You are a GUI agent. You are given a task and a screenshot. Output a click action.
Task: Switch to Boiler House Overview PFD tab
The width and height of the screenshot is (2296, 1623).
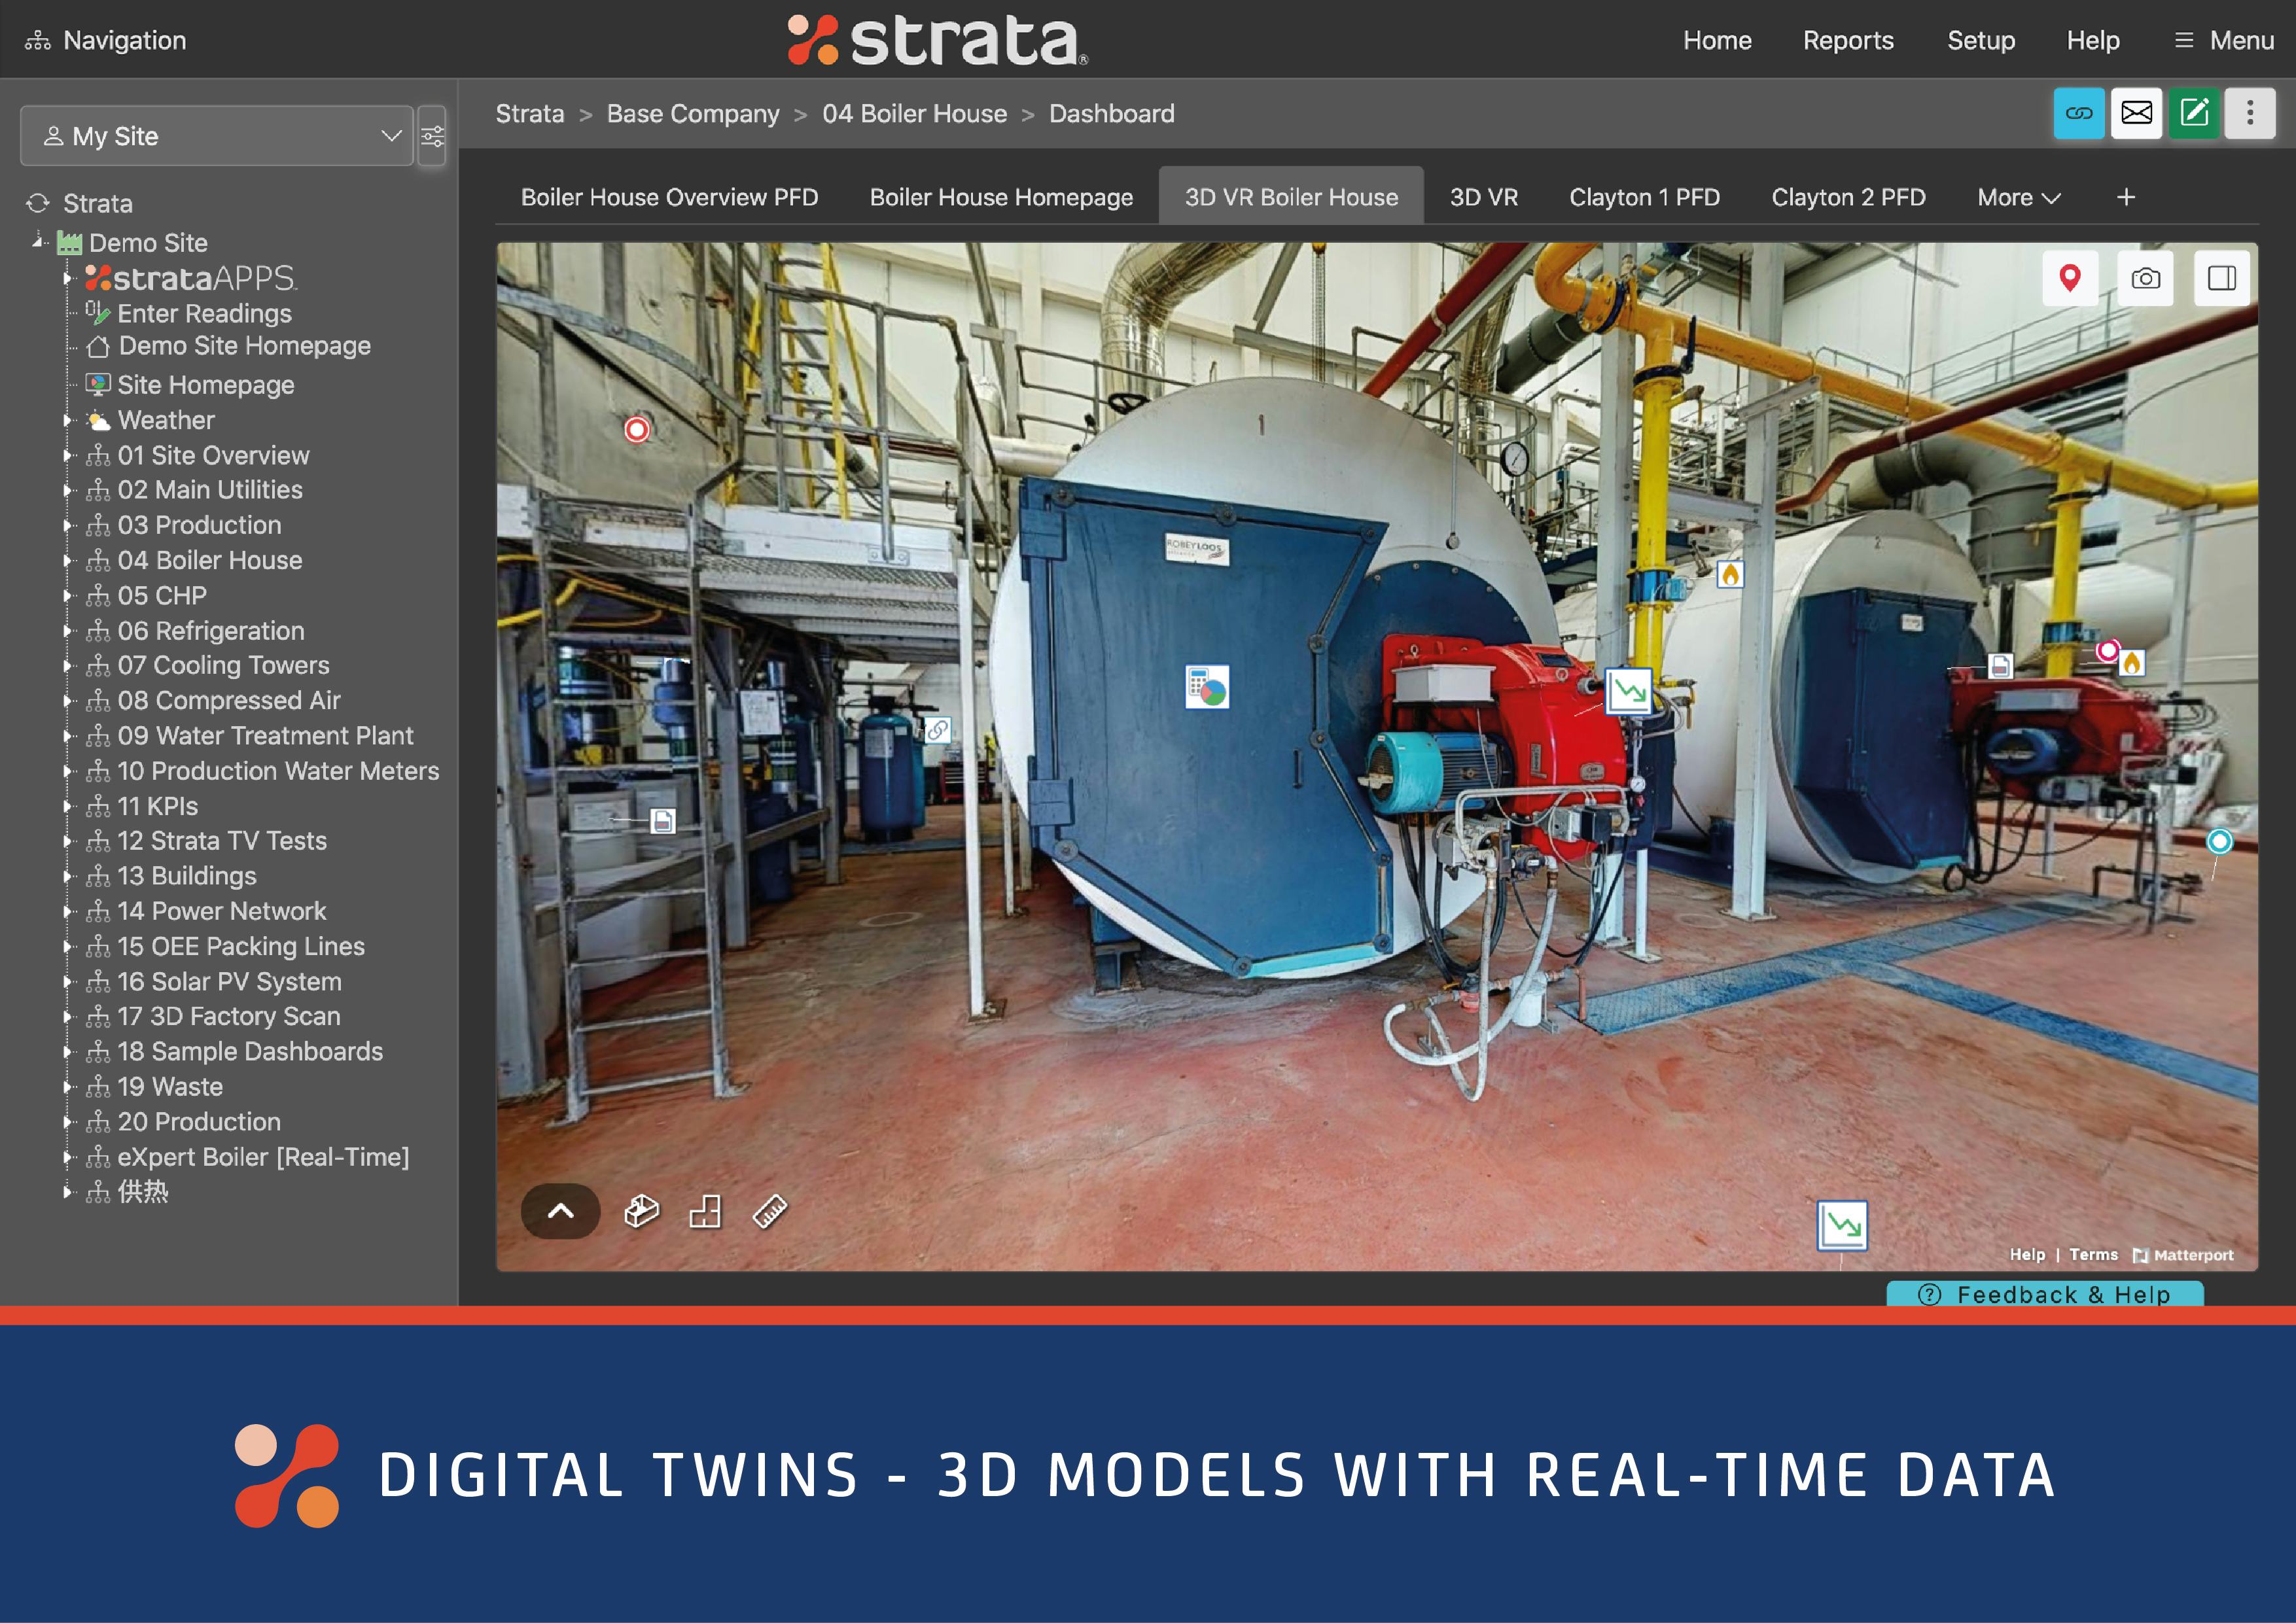[669, 197]
